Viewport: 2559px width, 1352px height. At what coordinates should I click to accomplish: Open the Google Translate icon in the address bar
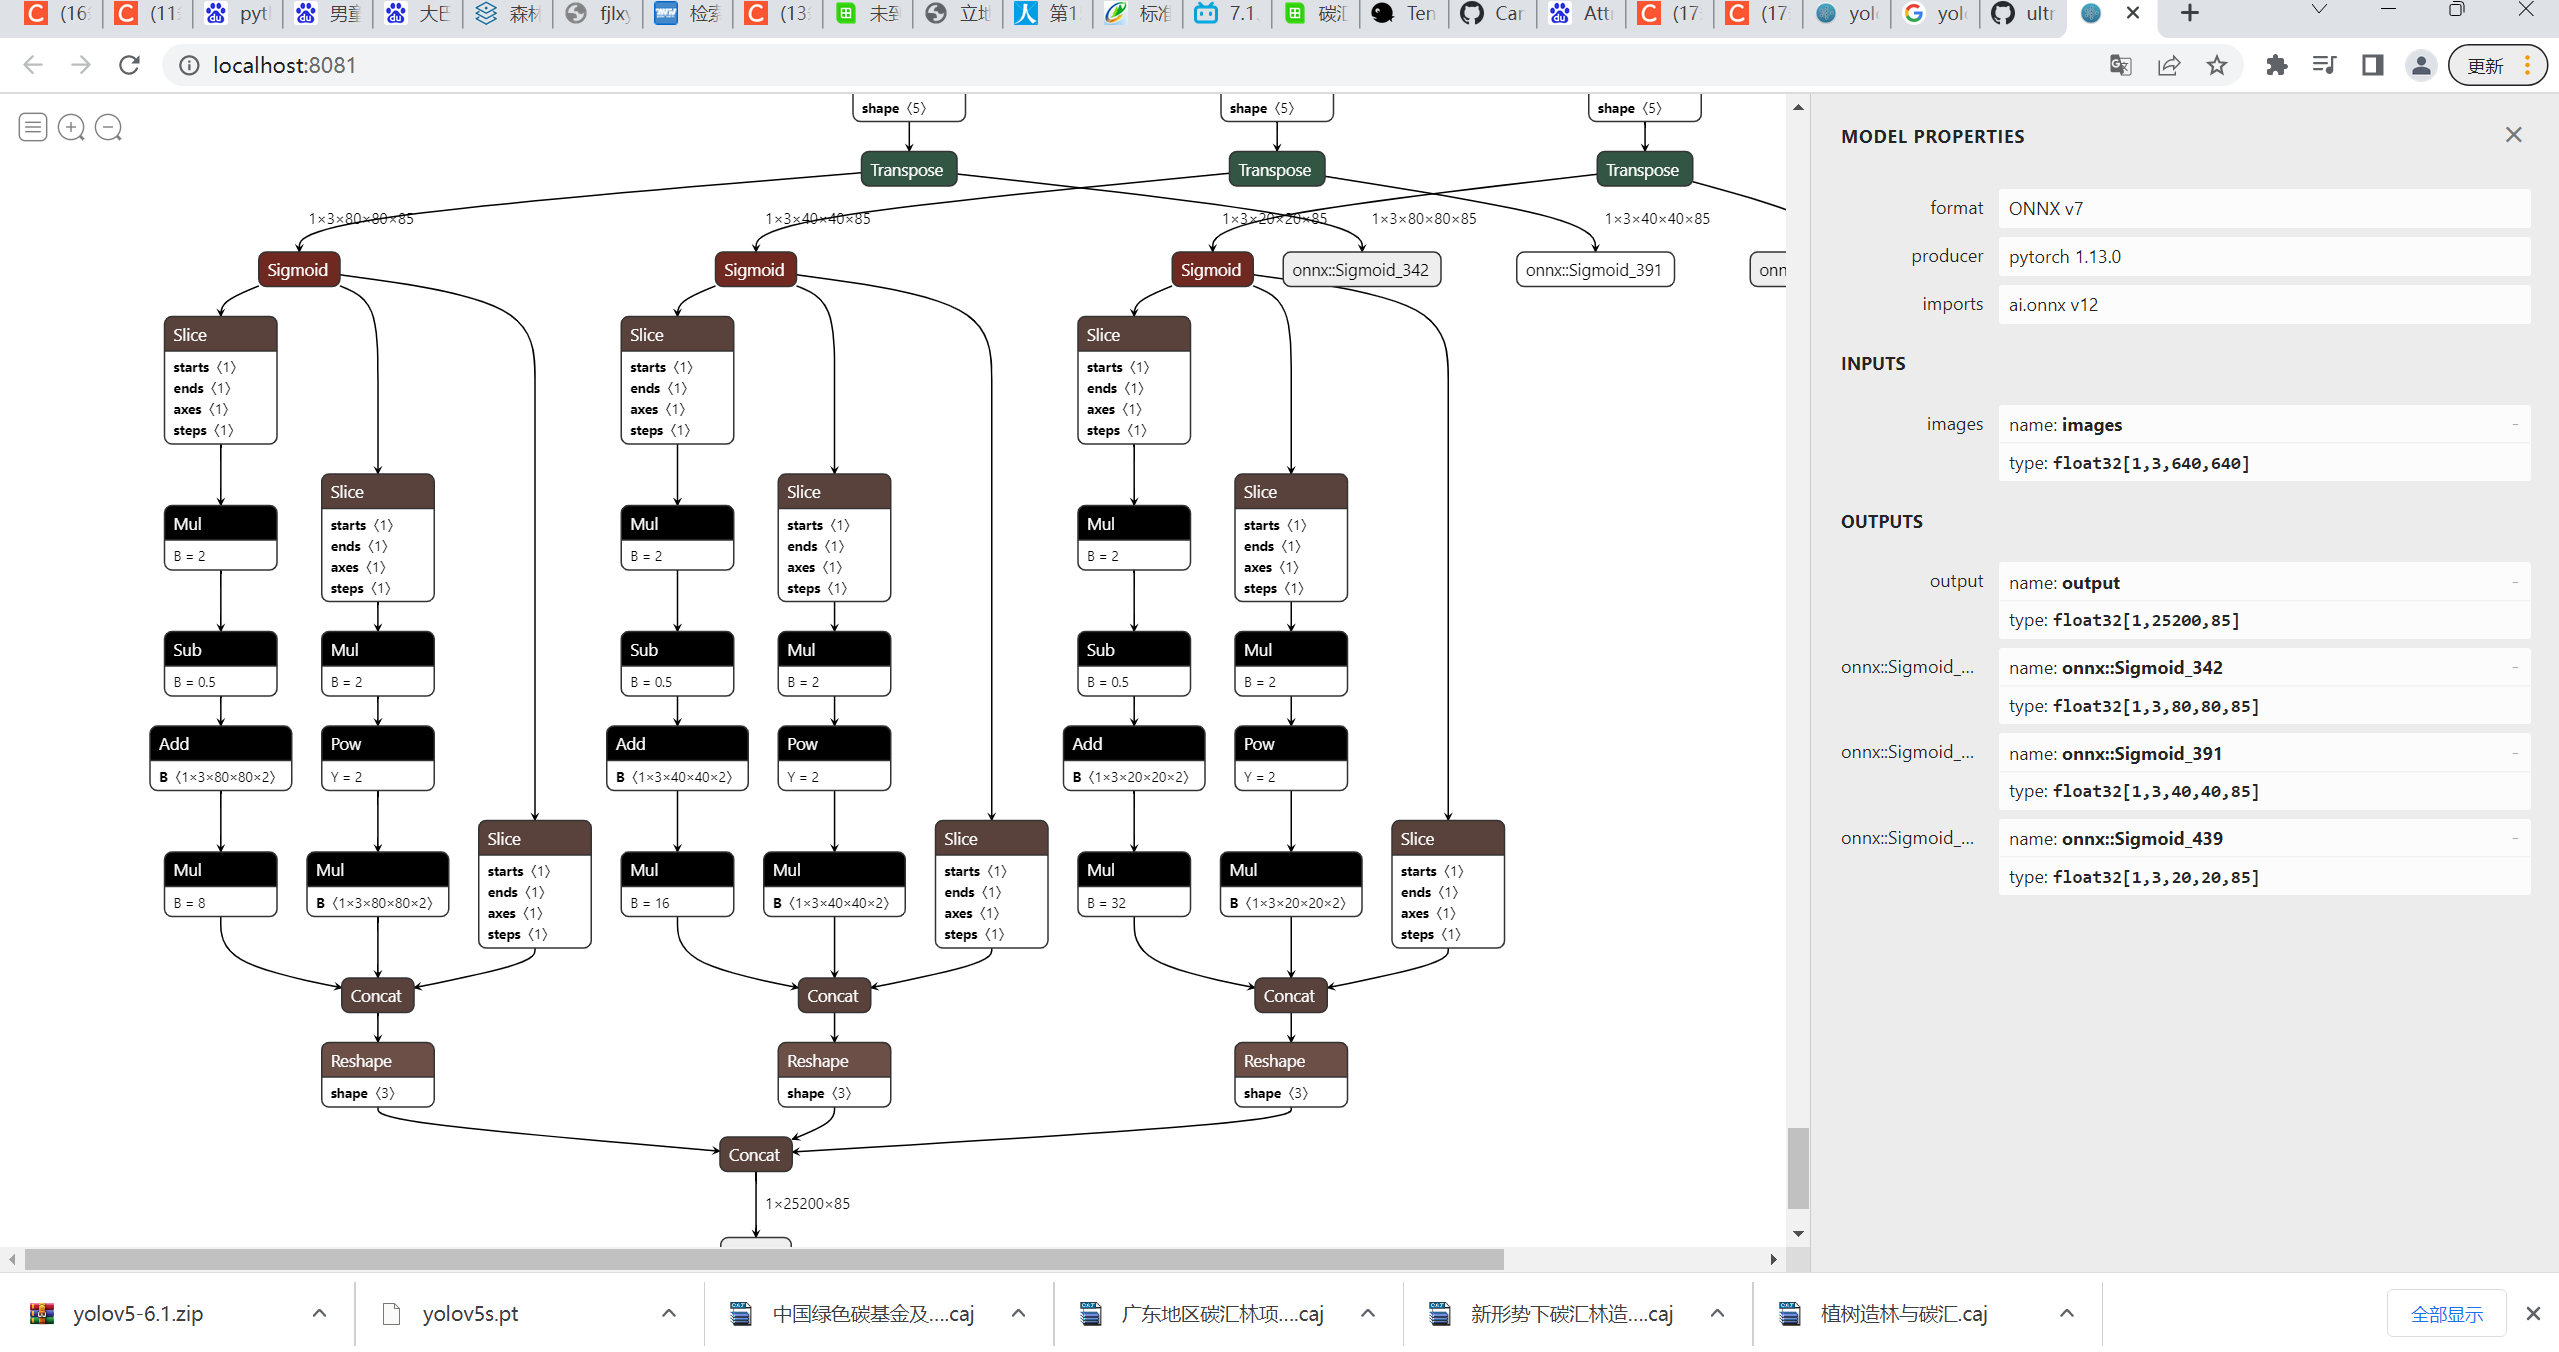click(2119, 65)
